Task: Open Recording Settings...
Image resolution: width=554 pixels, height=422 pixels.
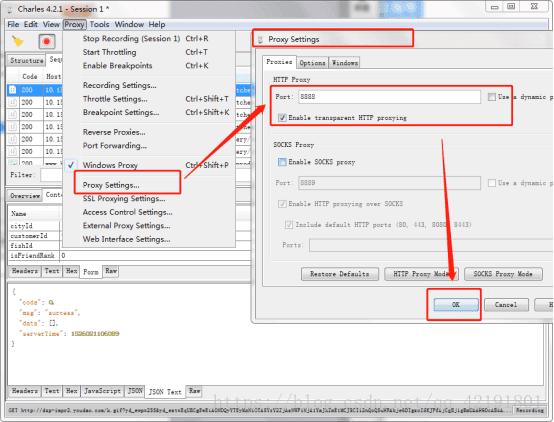Action: click(x=148, y=85)
